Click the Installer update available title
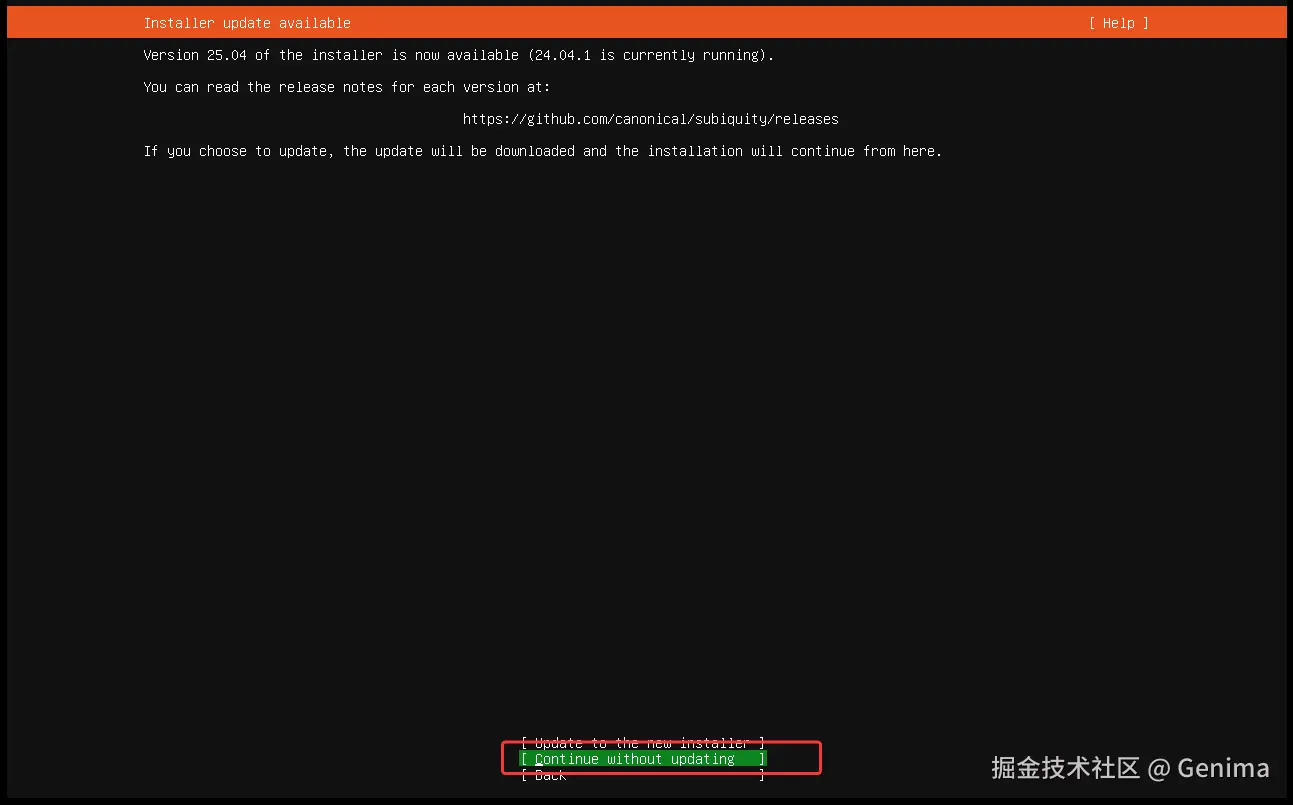Image resolution: width=1293 pixels, height=805 pixels. coord(247,23)
